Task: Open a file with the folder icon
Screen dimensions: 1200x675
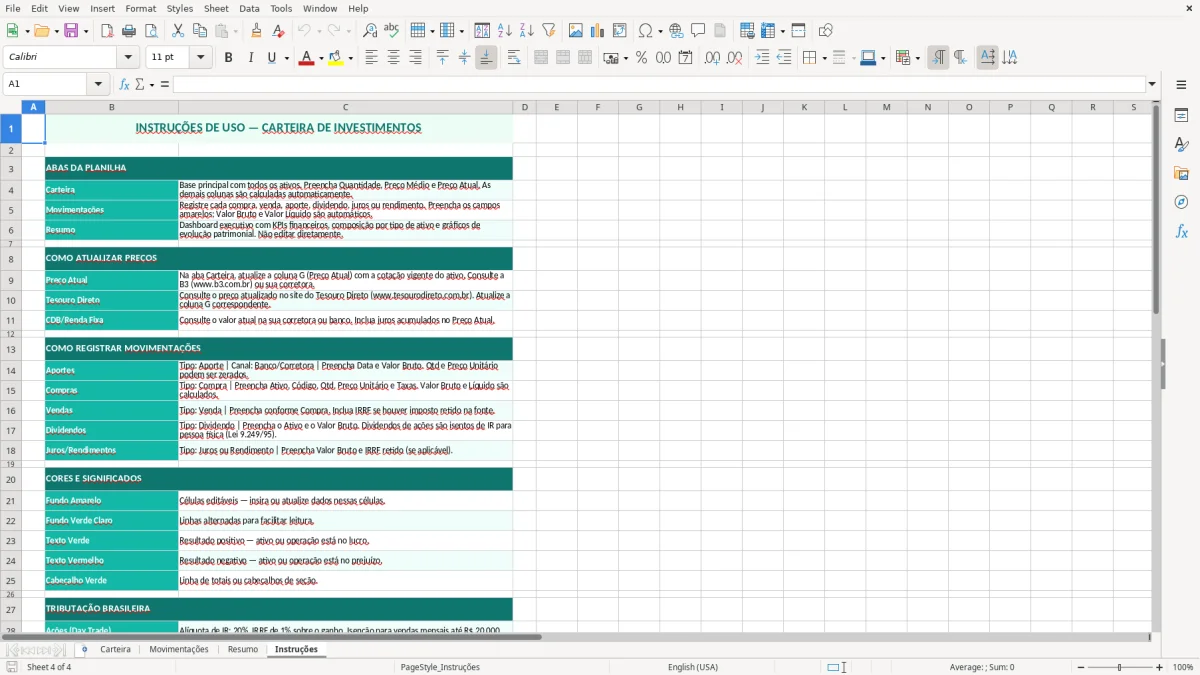Action: (x=44, y=31)
